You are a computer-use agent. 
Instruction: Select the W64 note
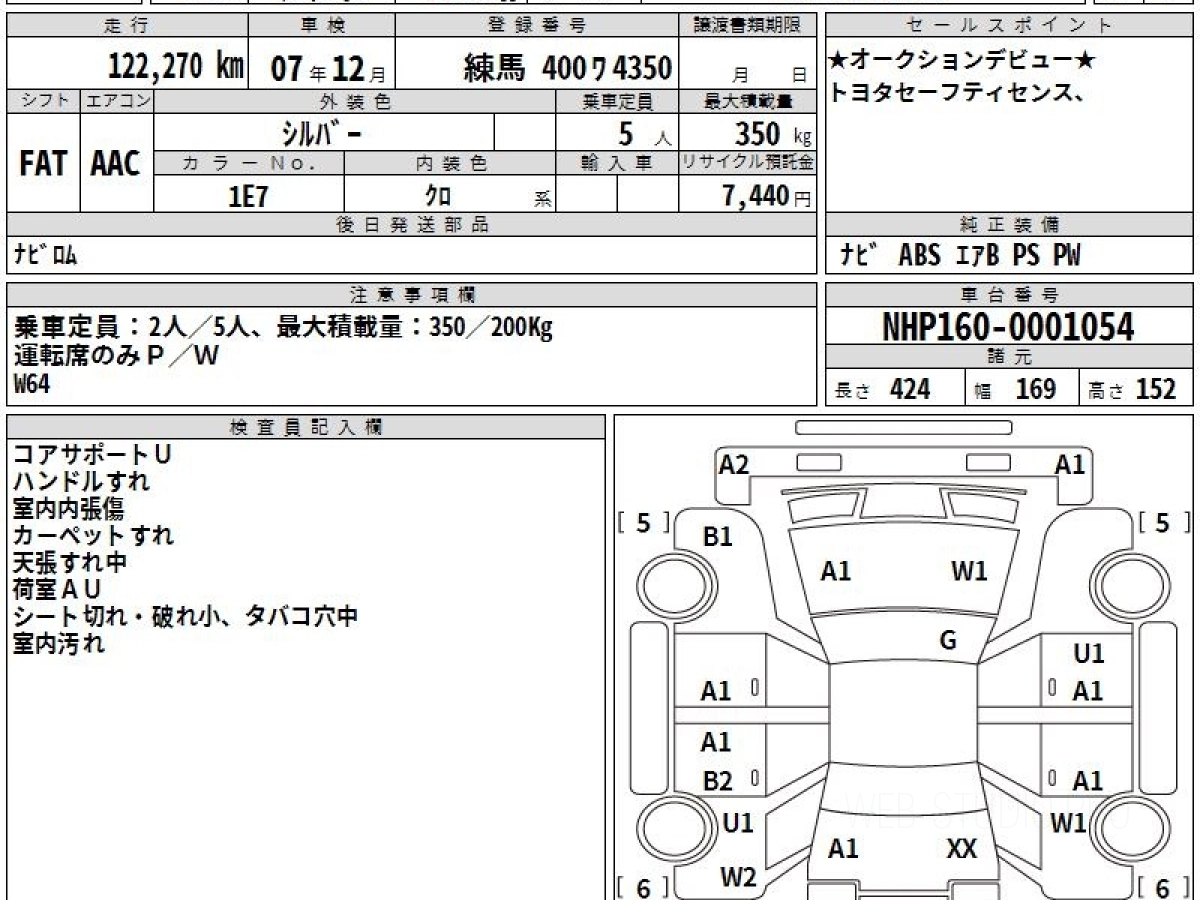pos(31,384)
